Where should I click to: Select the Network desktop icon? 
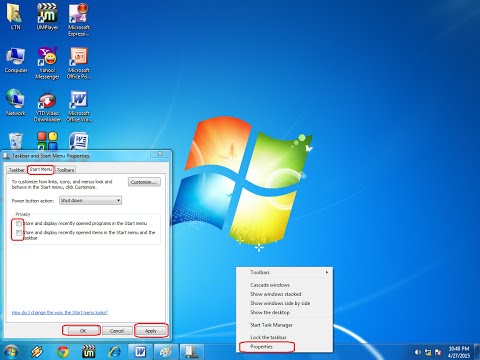tap(15, 102)
